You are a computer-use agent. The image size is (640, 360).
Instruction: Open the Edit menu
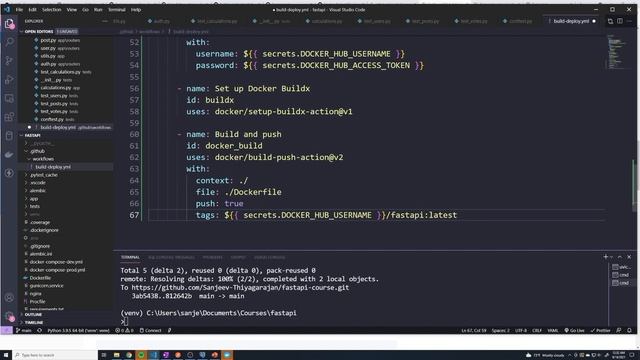(32, 9)
